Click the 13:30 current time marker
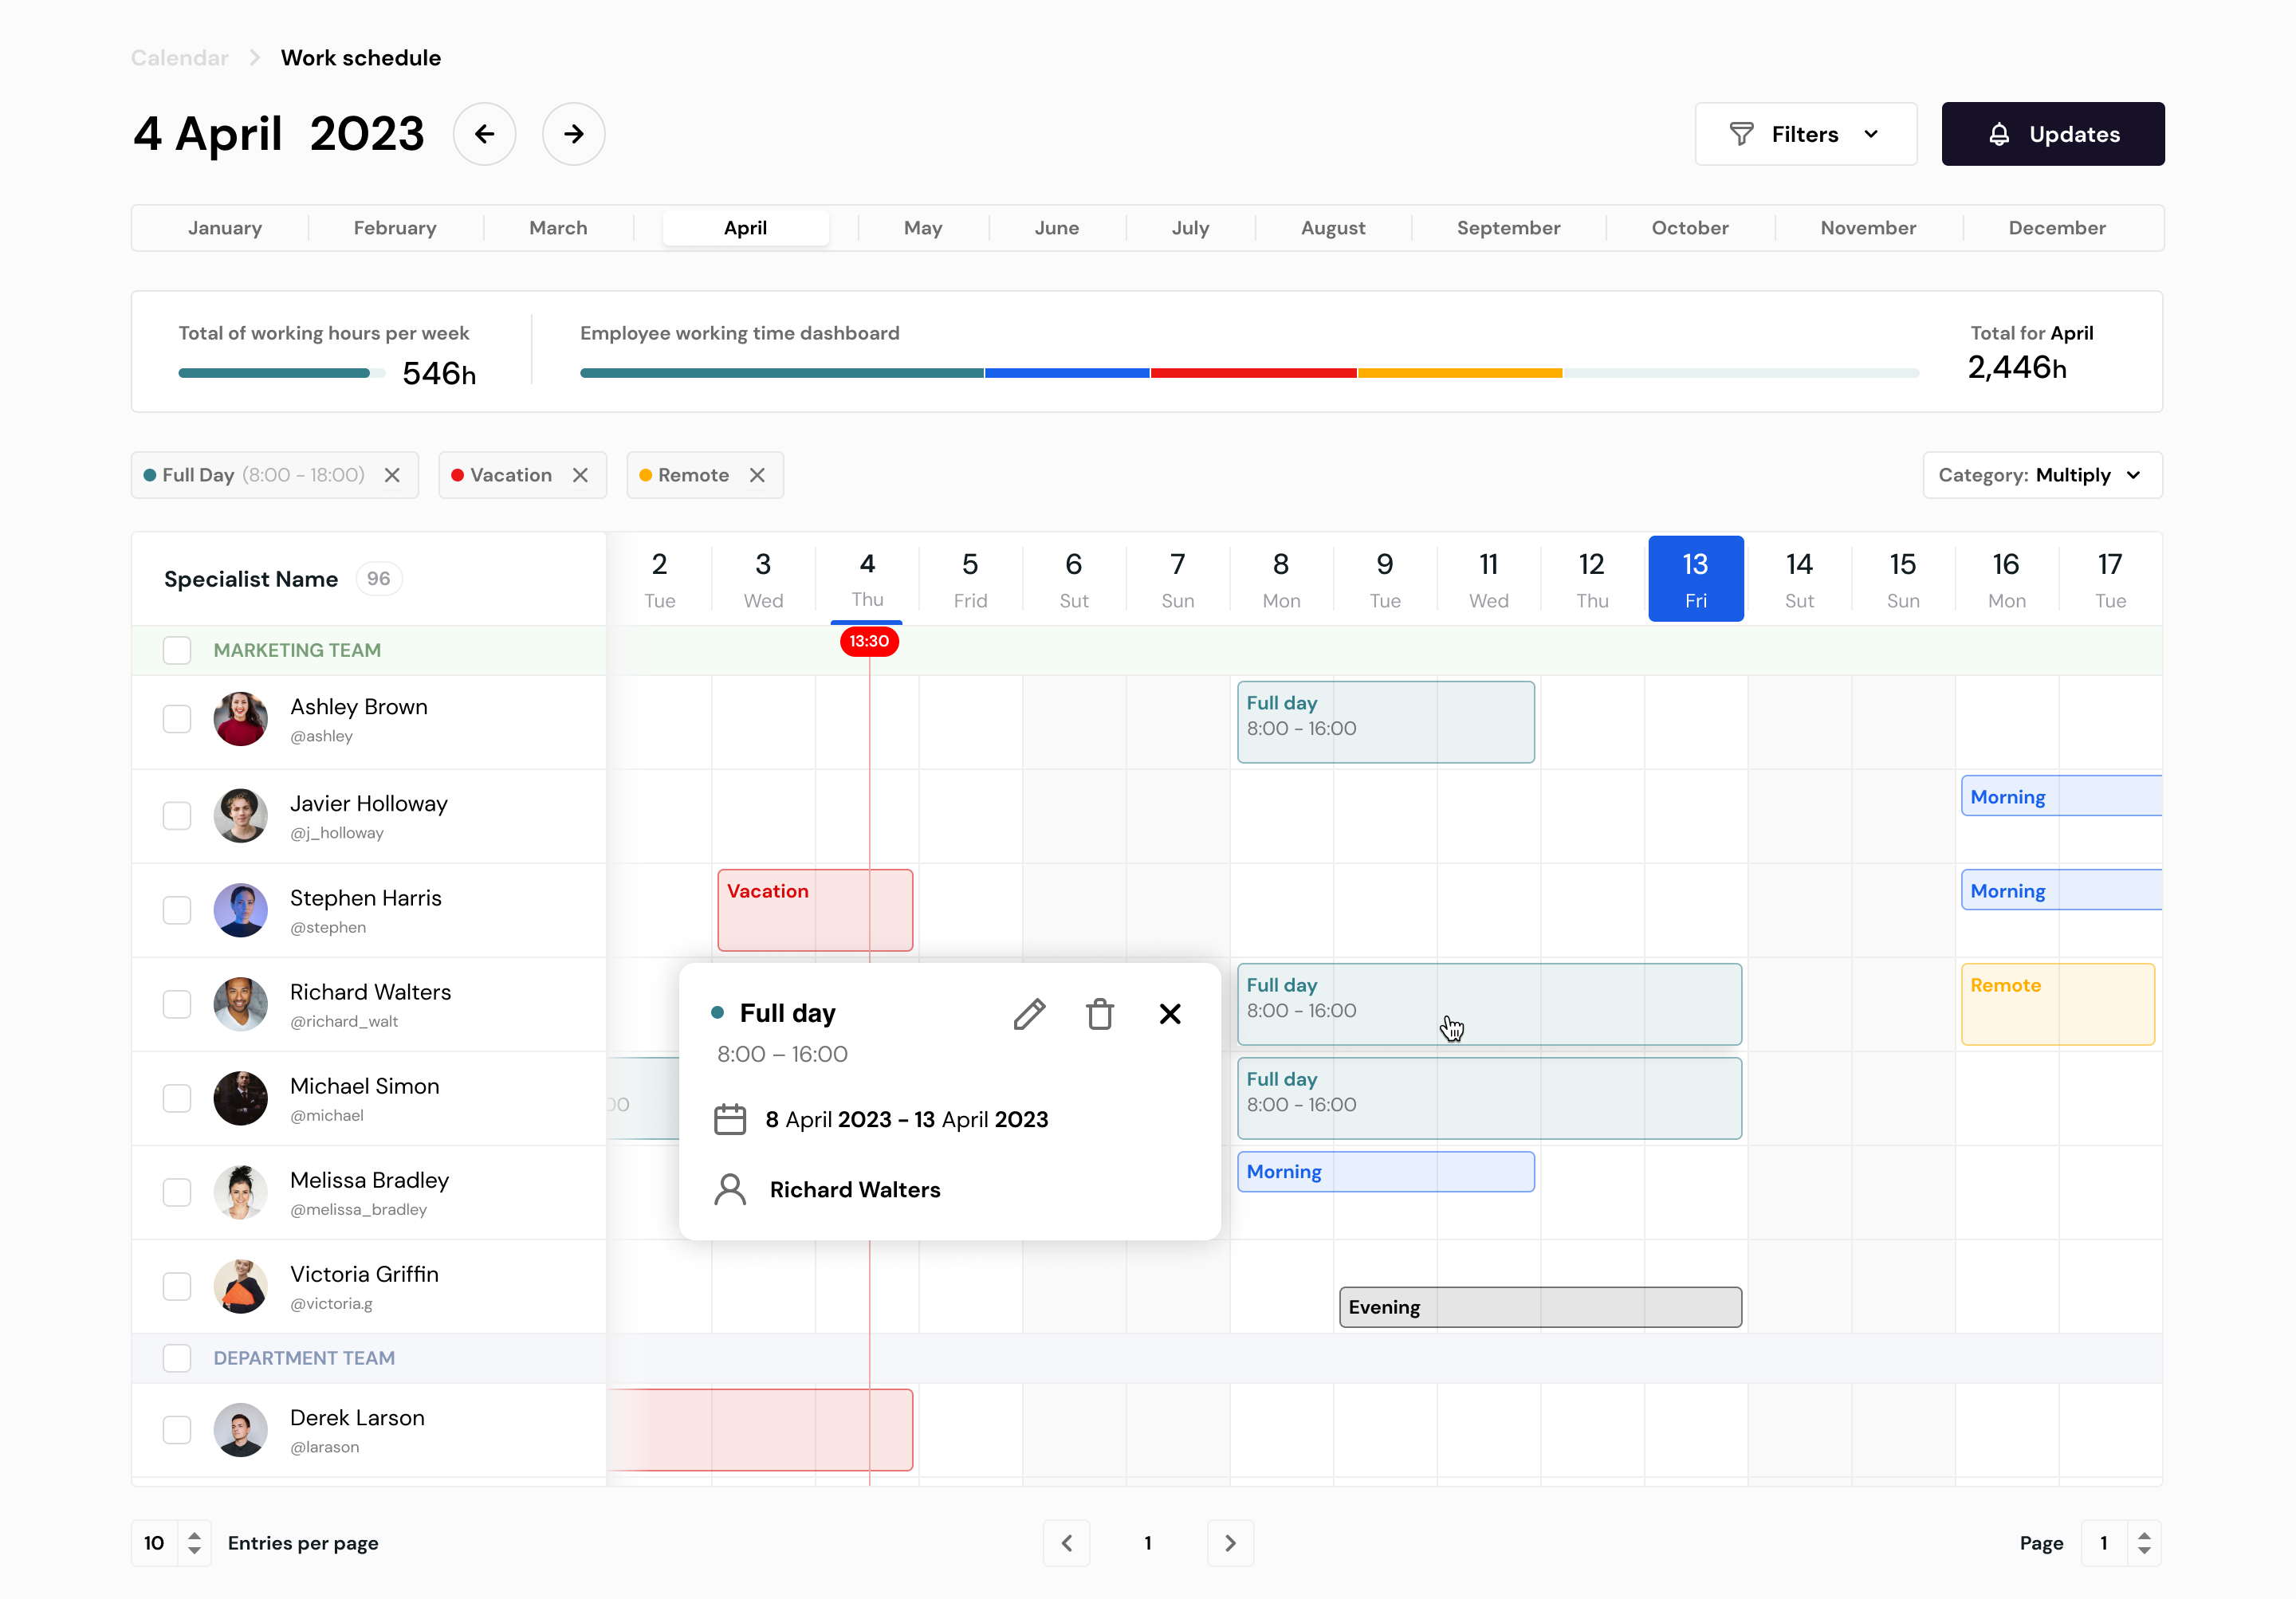Viewport: 2296px width, 1599px height. click(x=869, y=641)
